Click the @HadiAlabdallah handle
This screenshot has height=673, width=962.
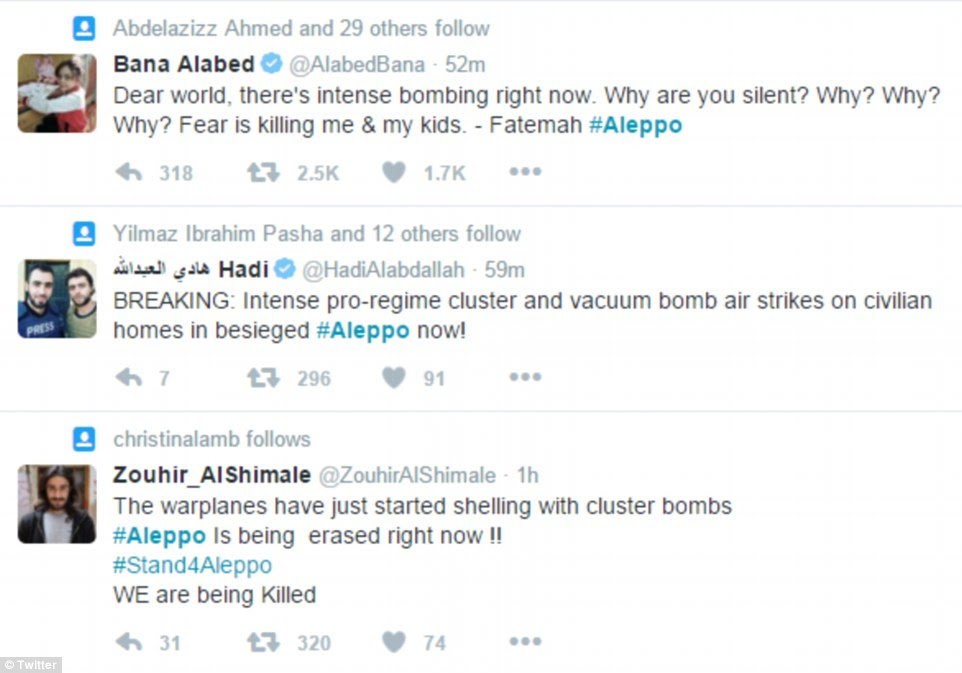pos(383,270)
